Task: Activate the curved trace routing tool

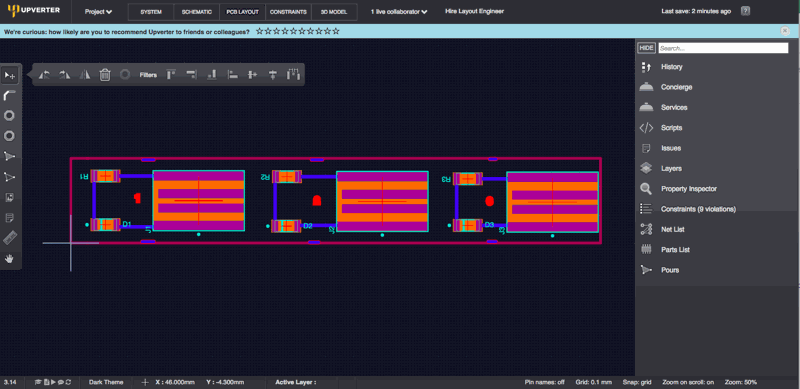Action: [x=9, y=95]
